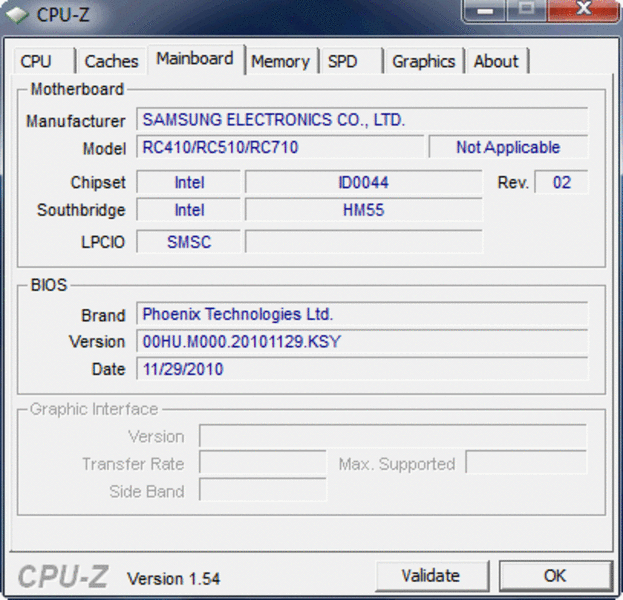Screen dimensions: 623x600
Task: Click the Southbridge HM55 value
Action: pyautogui.click(x=364, y=210)
